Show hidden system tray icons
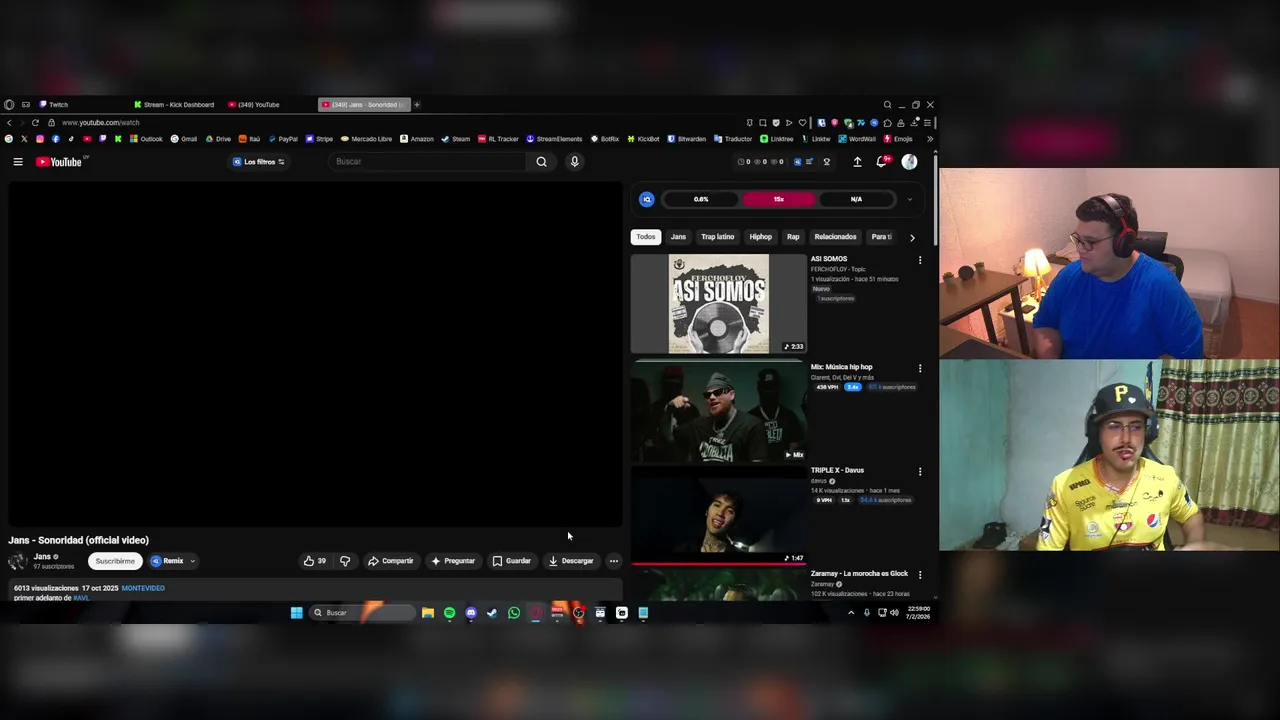 851,613
